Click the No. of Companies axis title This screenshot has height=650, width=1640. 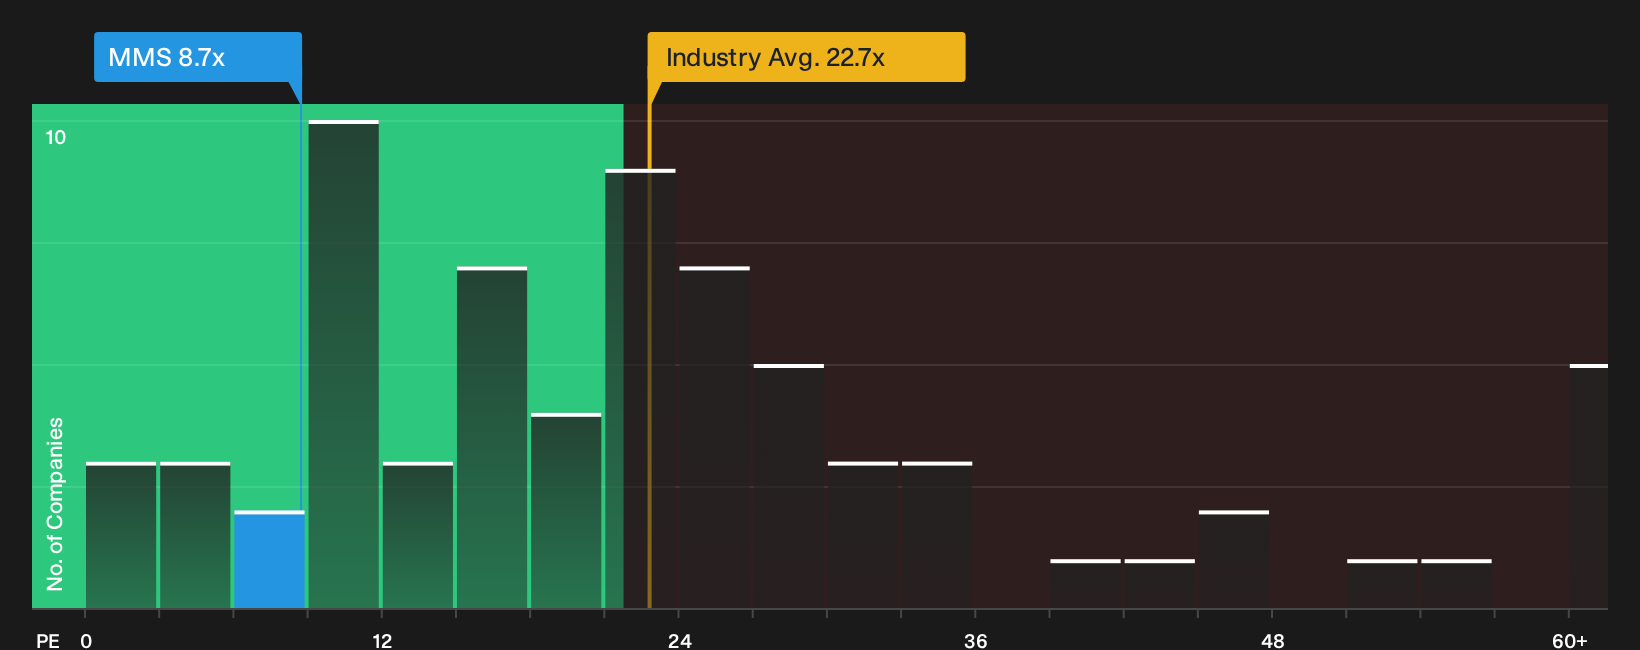pyautogui.click(x=55, y=503)
